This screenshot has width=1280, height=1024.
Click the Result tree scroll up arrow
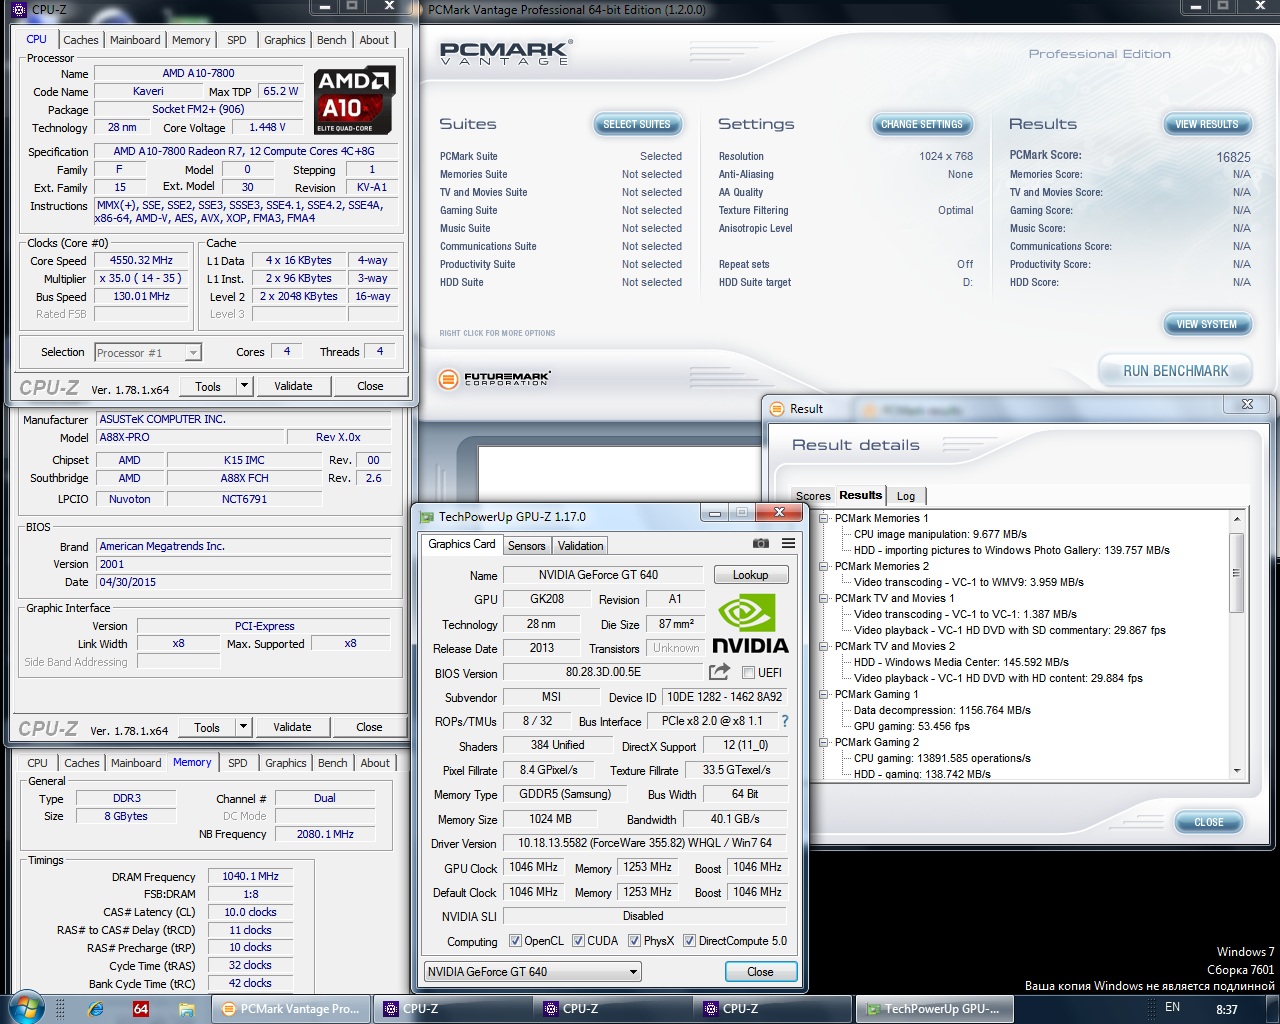[1237, 519]
